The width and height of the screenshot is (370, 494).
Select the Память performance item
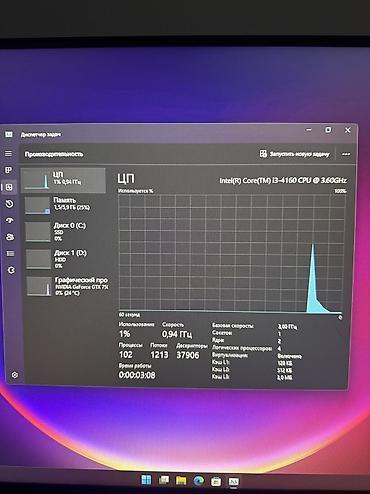(x=66, y=205)
